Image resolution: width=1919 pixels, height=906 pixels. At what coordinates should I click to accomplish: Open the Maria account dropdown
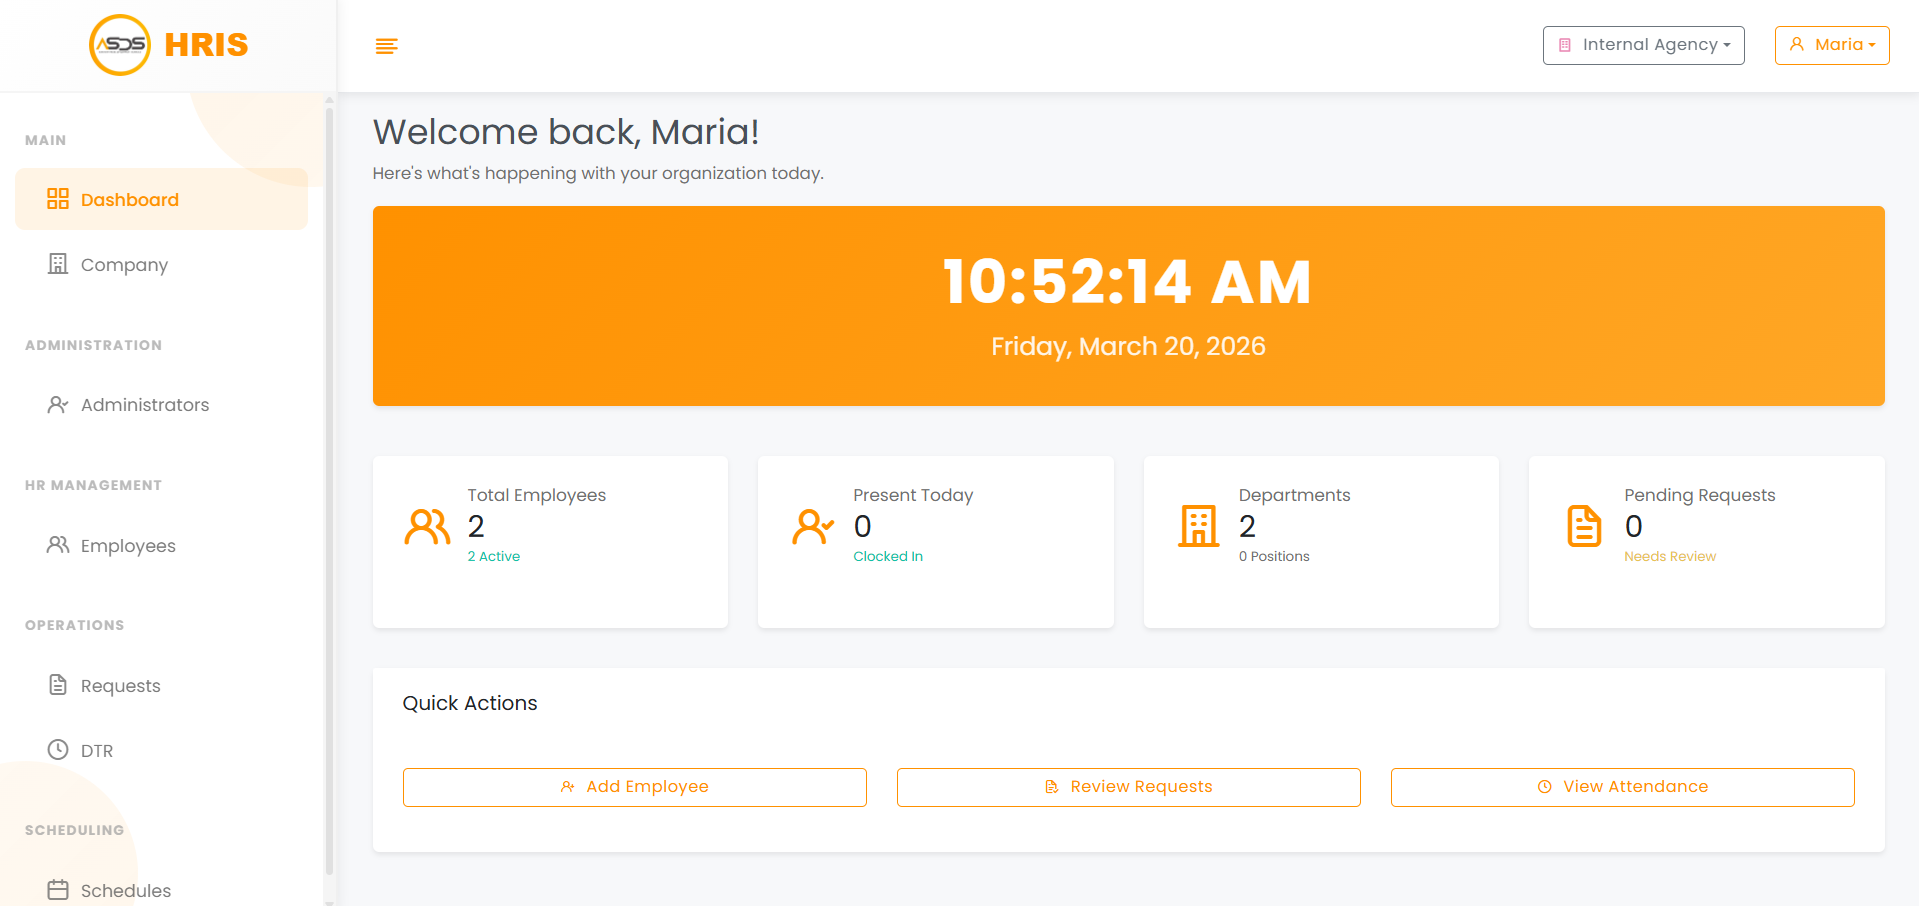coord(1832,44)
